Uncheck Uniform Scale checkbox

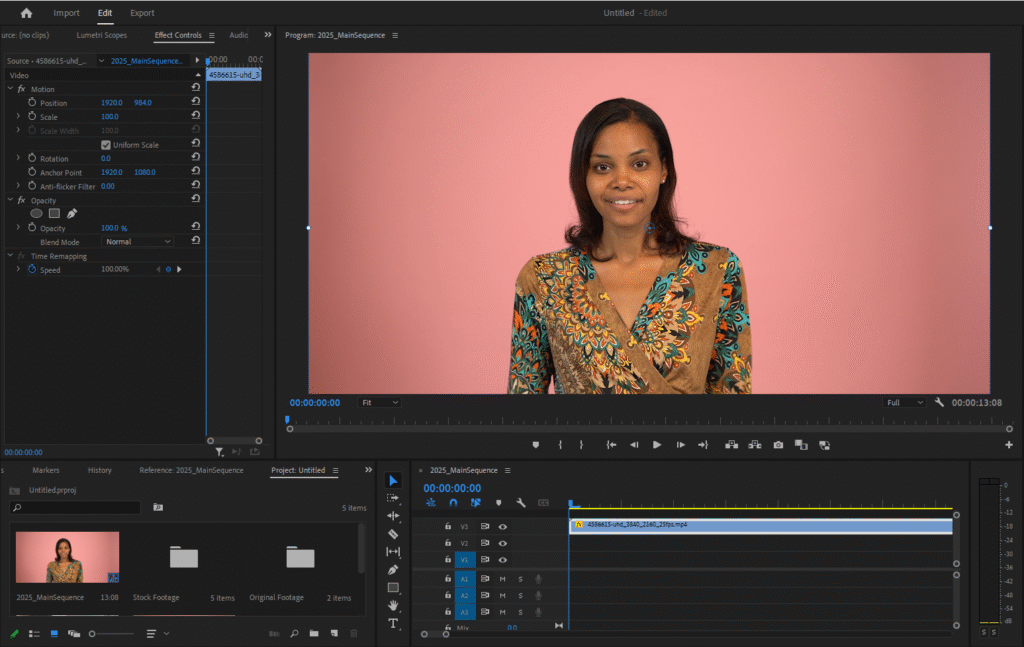coord(106,145)
